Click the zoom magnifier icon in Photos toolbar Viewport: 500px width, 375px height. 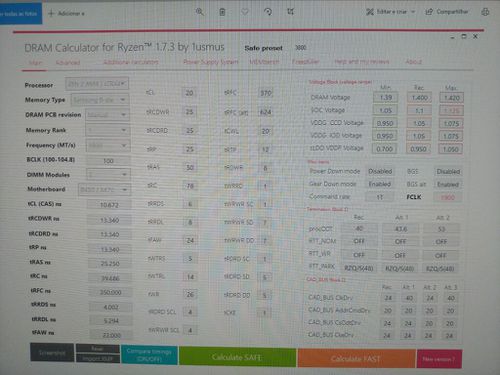point(200,12)
